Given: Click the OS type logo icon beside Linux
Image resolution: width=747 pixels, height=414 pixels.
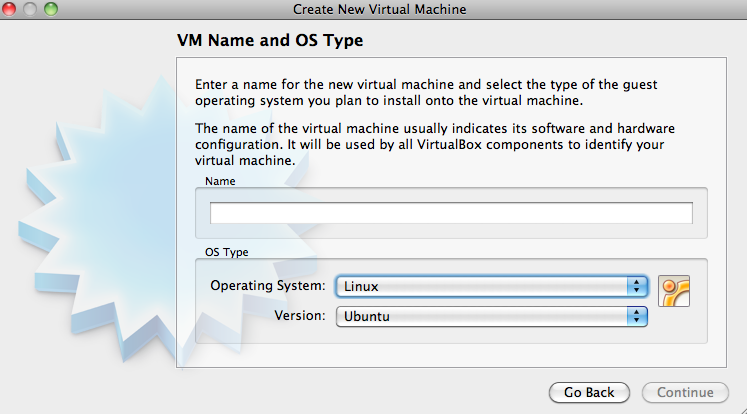Looking at the screenshot, I should coord(675,290).
